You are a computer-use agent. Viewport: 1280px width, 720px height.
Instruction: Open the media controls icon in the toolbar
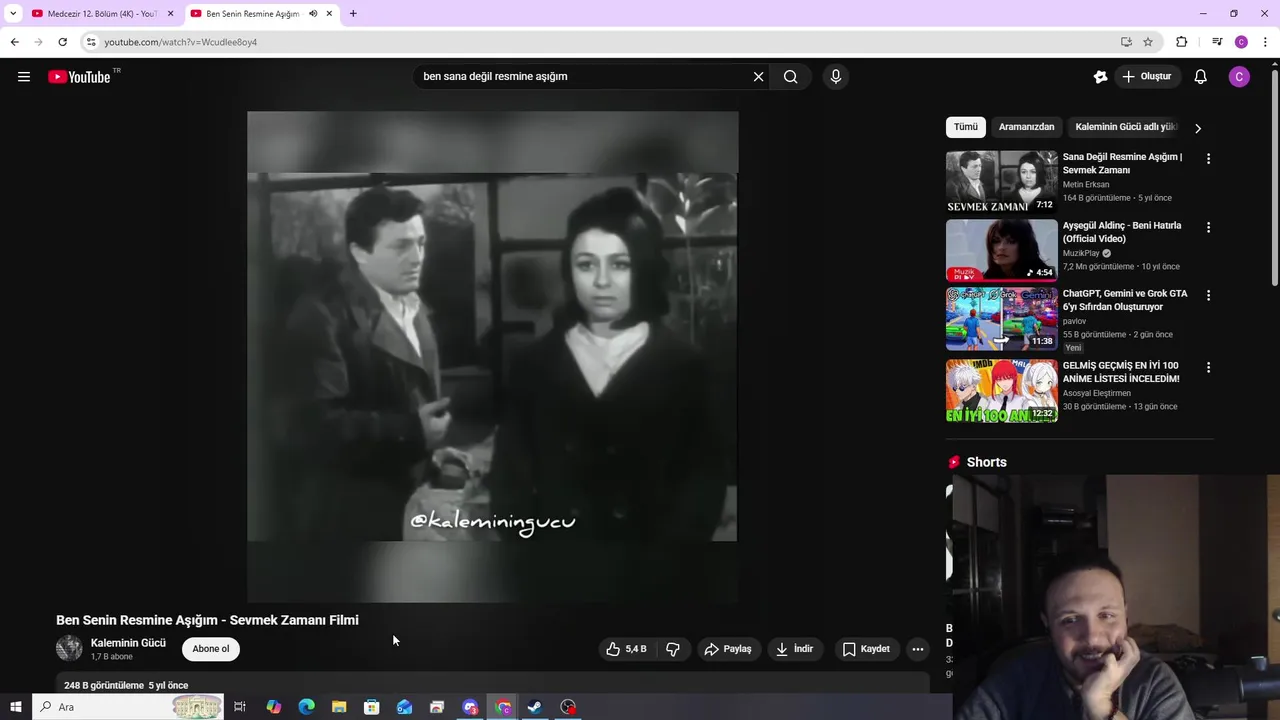[x=1217, y=42]
